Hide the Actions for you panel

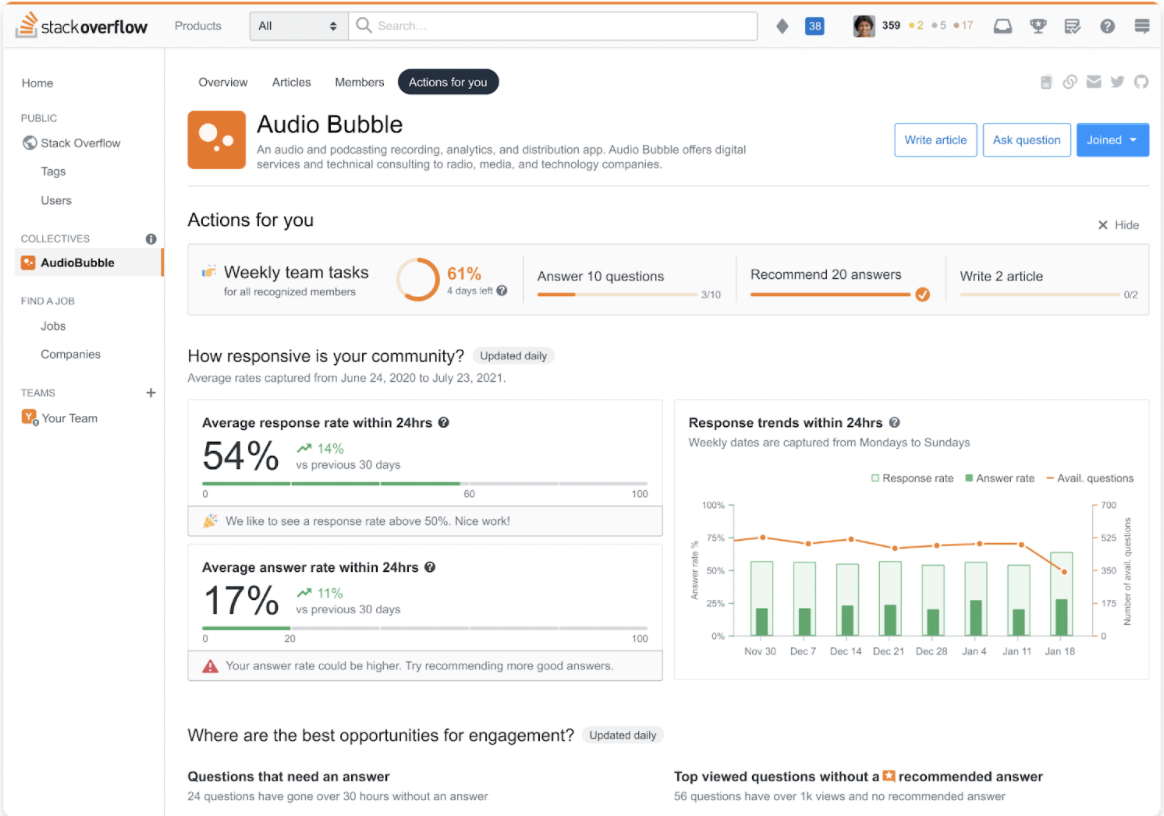tap(1119, 225)
